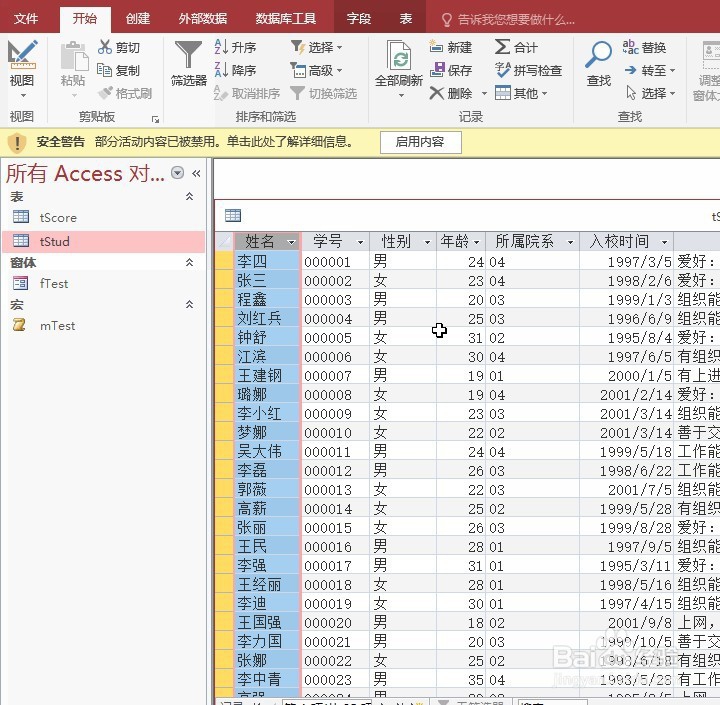Switch to the 表 ribbon tab
The height and width of the screenshot is (705, 720).
[405, 19]
